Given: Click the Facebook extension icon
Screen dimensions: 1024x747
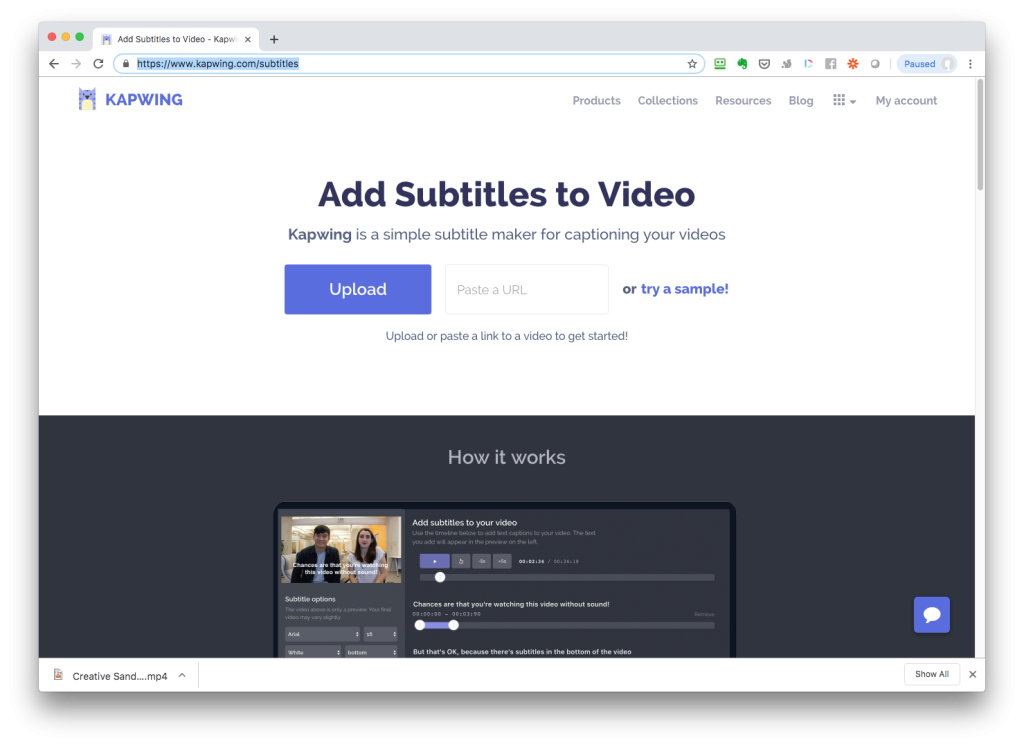Looking at the screenshot, I should [831, 64].
